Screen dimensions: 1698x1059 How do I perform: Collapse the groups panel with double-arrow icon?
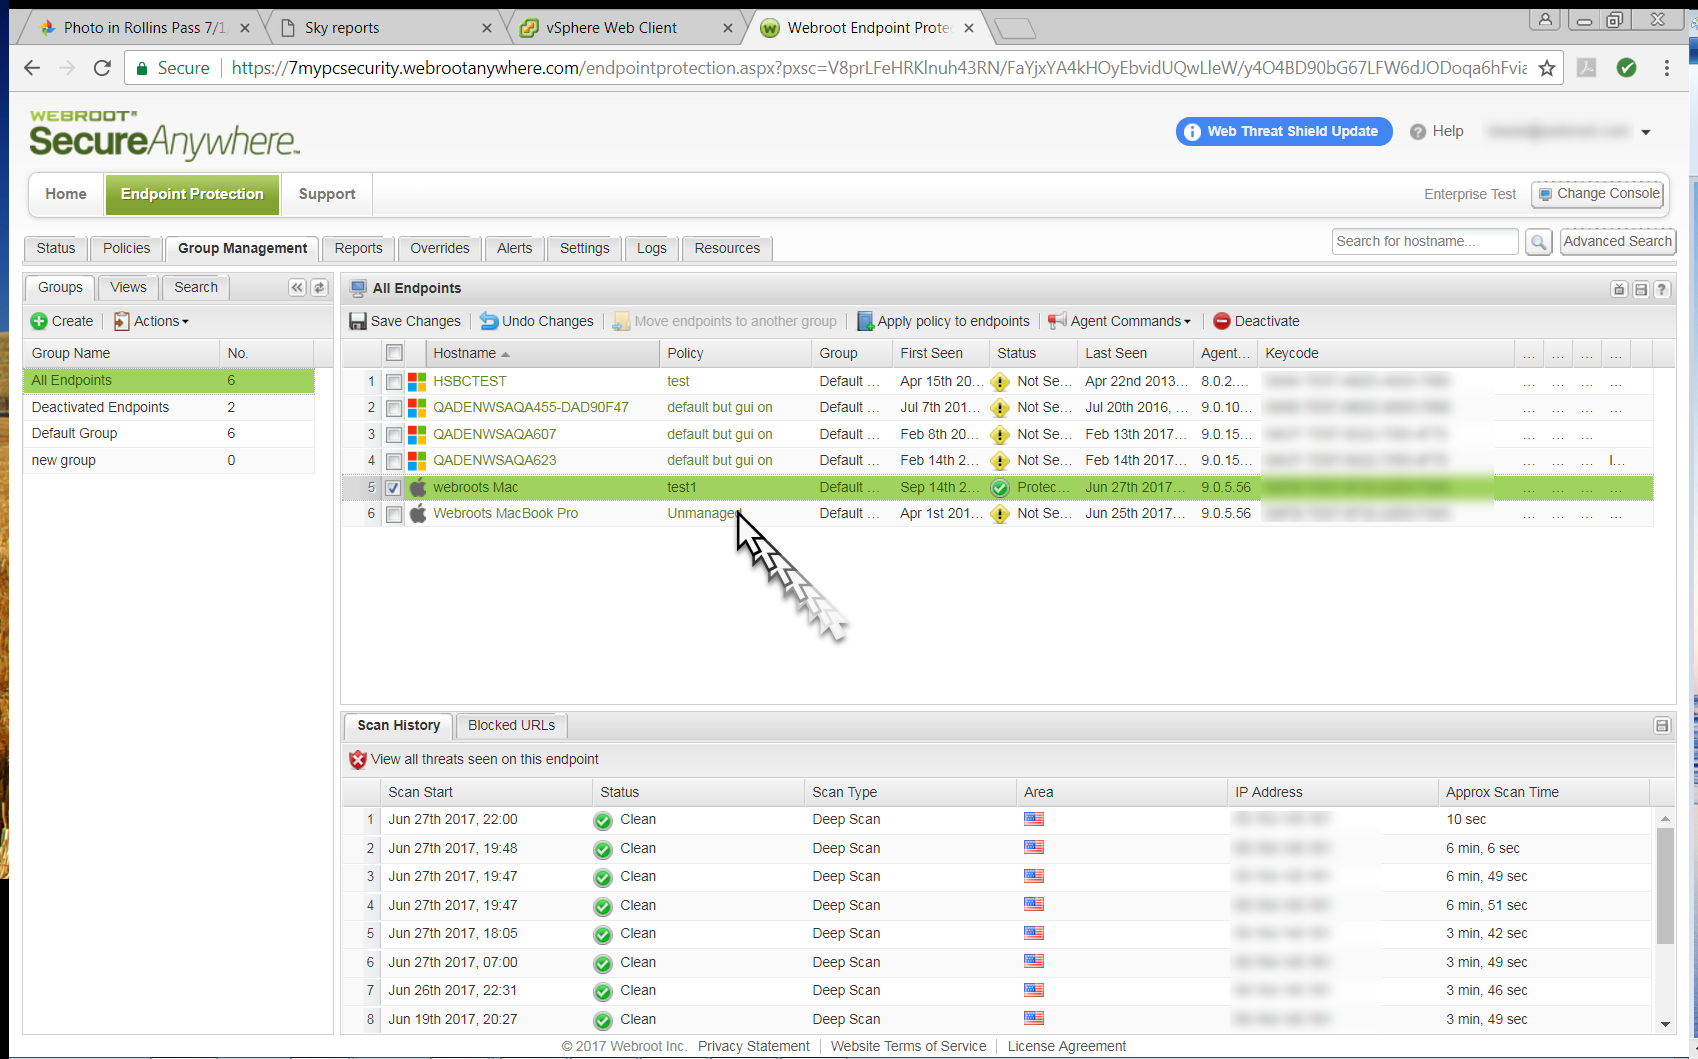pyautogui.click(x=297, y=288)
